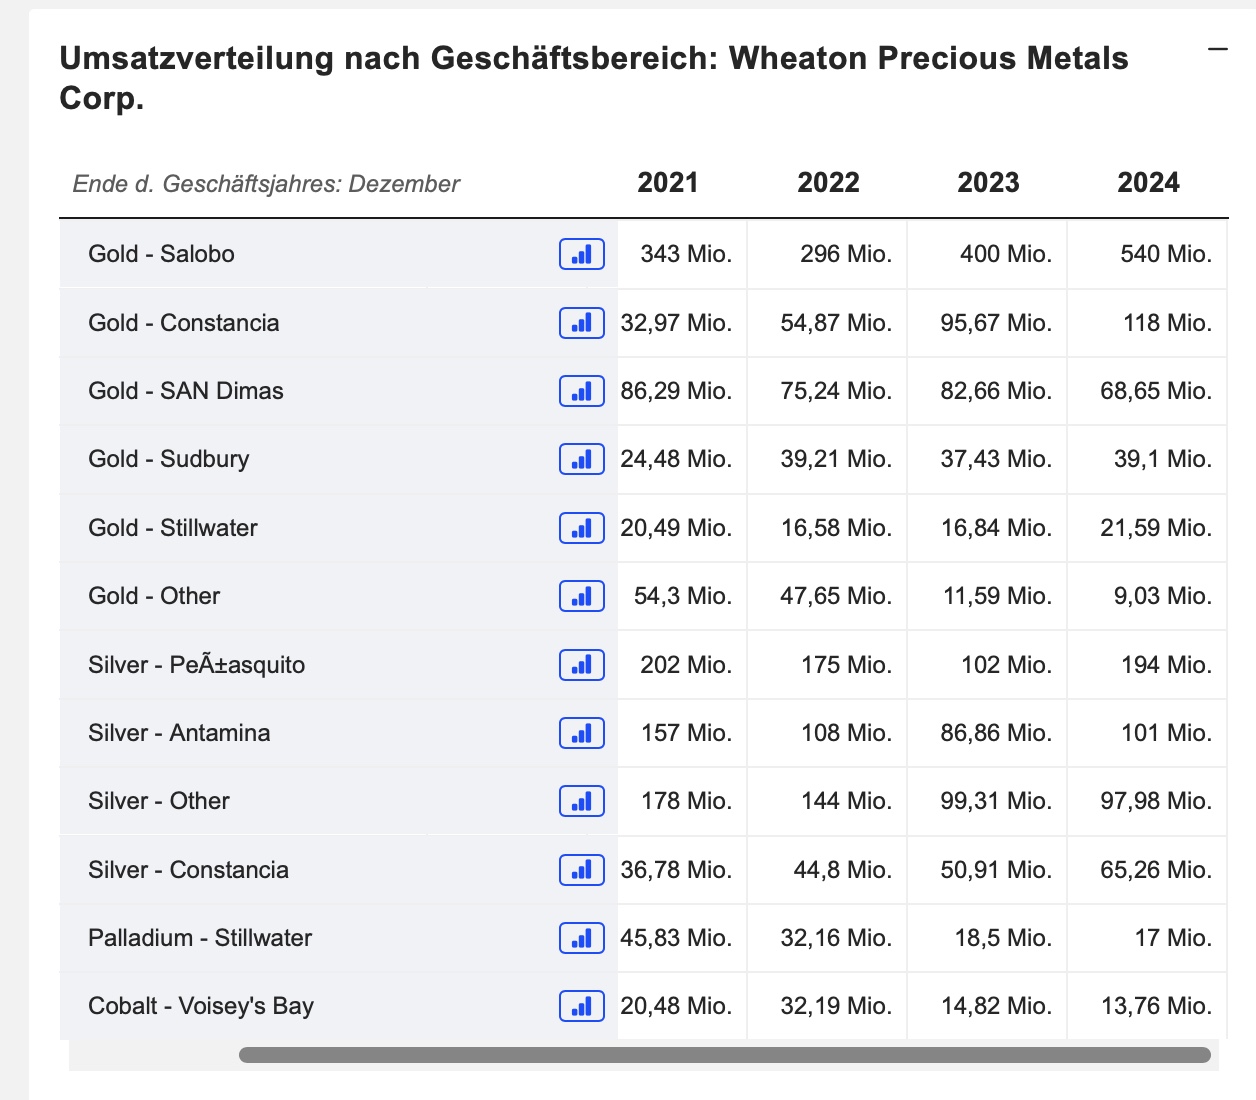Open chart icon for Gold - Constancia
Viewport: 1256px width, 1100px height.
tap(582, 323)
